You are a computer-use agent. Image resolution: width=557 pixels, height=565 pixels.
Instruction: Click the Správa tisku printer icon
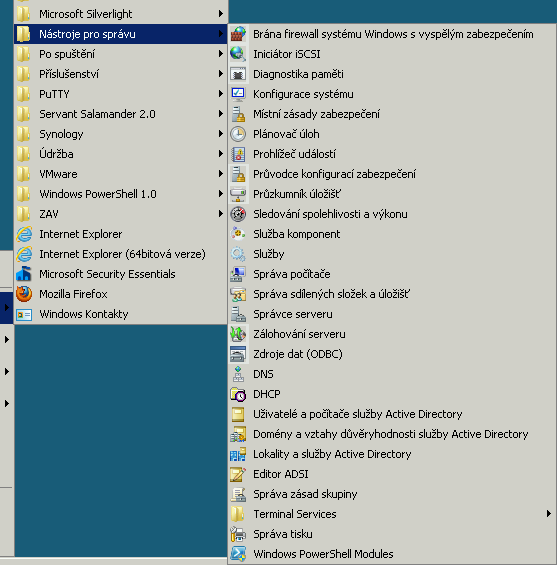click(x=238, y=534)
